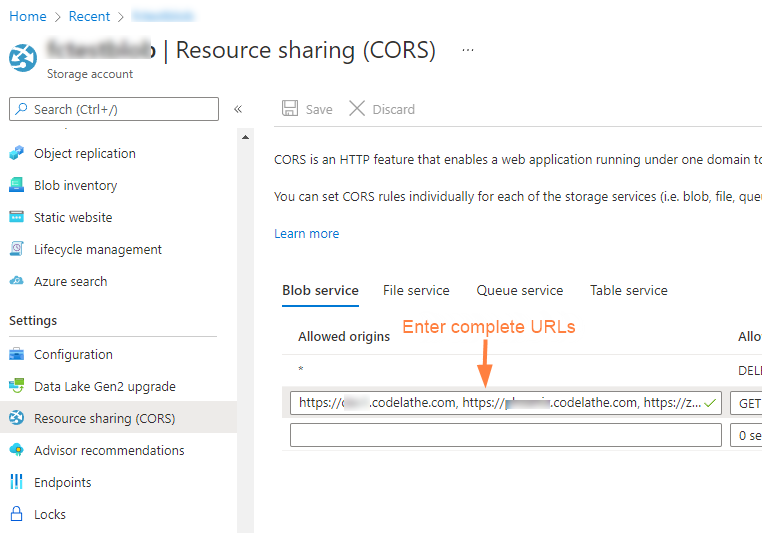Click the Azure search cloud icon
This screenshot has width=762, height=533.
click(16, 282)
